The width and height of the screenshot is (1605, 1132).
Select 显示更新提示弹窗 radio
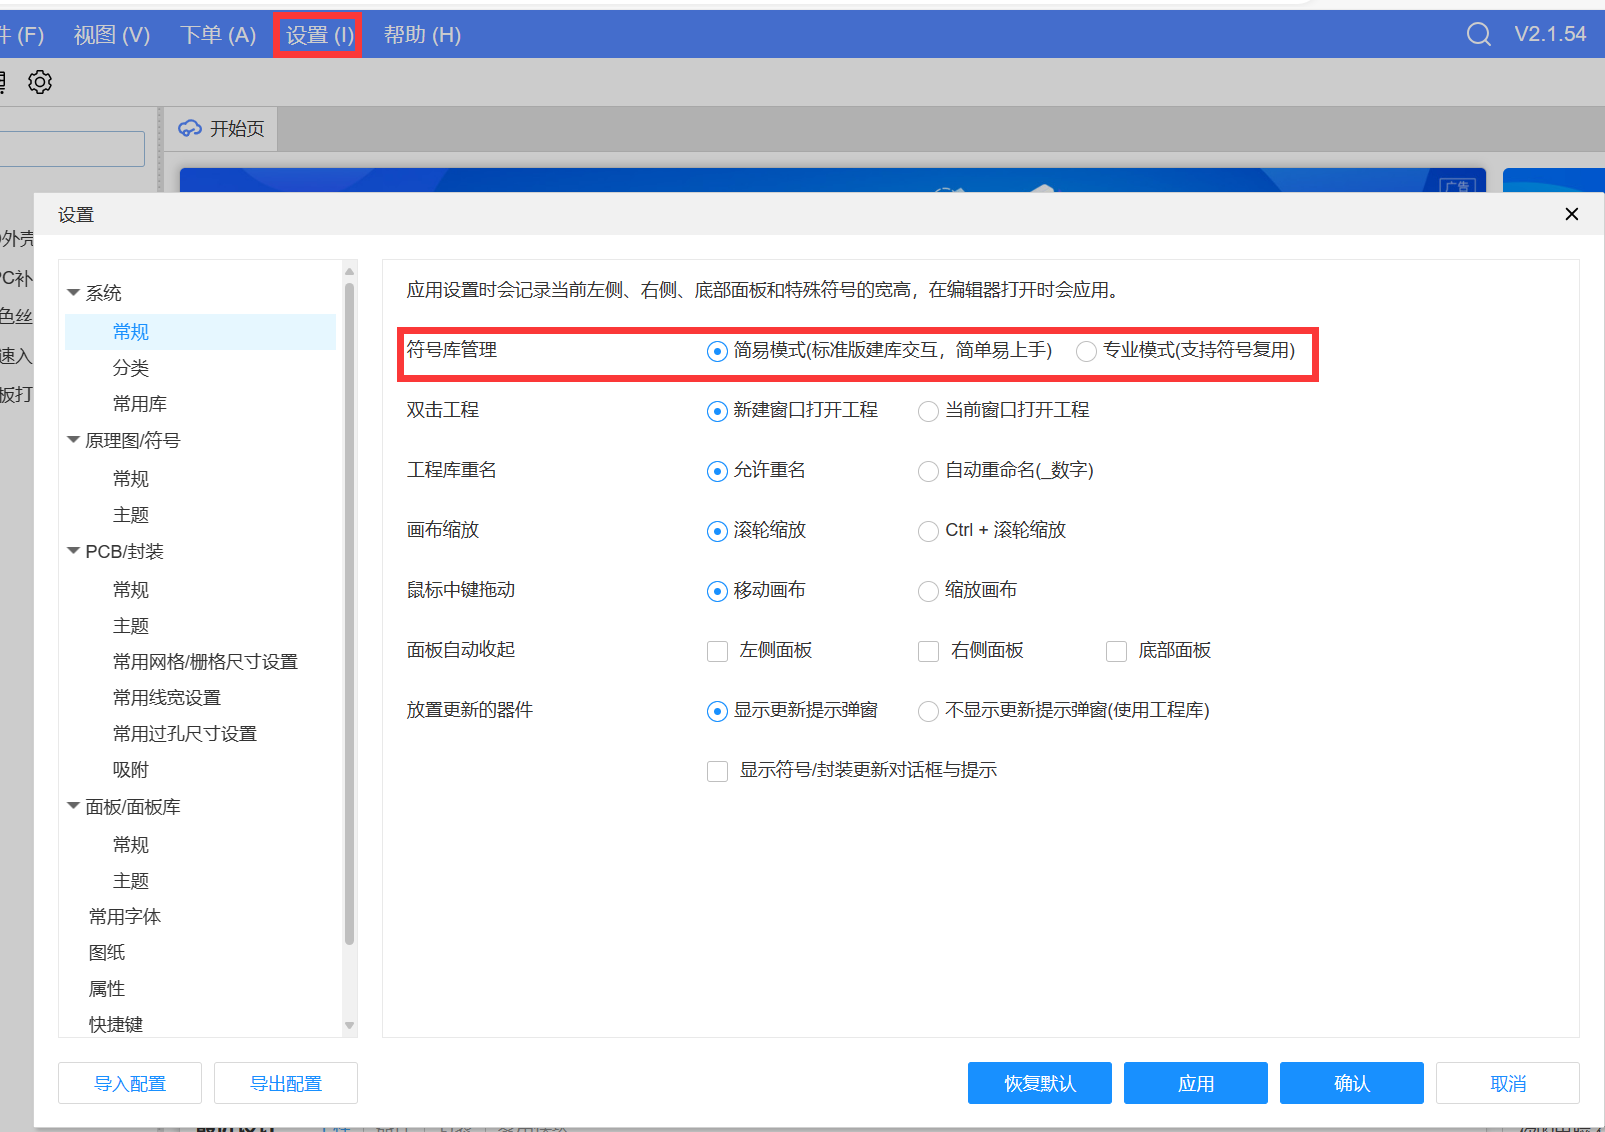717,711
